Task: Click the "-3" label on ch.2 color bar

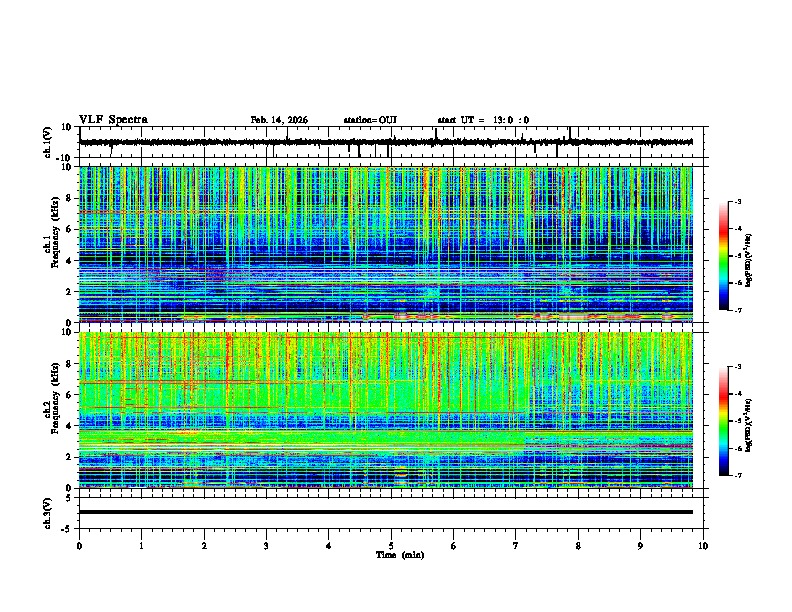Action: [x=738, y=367]
